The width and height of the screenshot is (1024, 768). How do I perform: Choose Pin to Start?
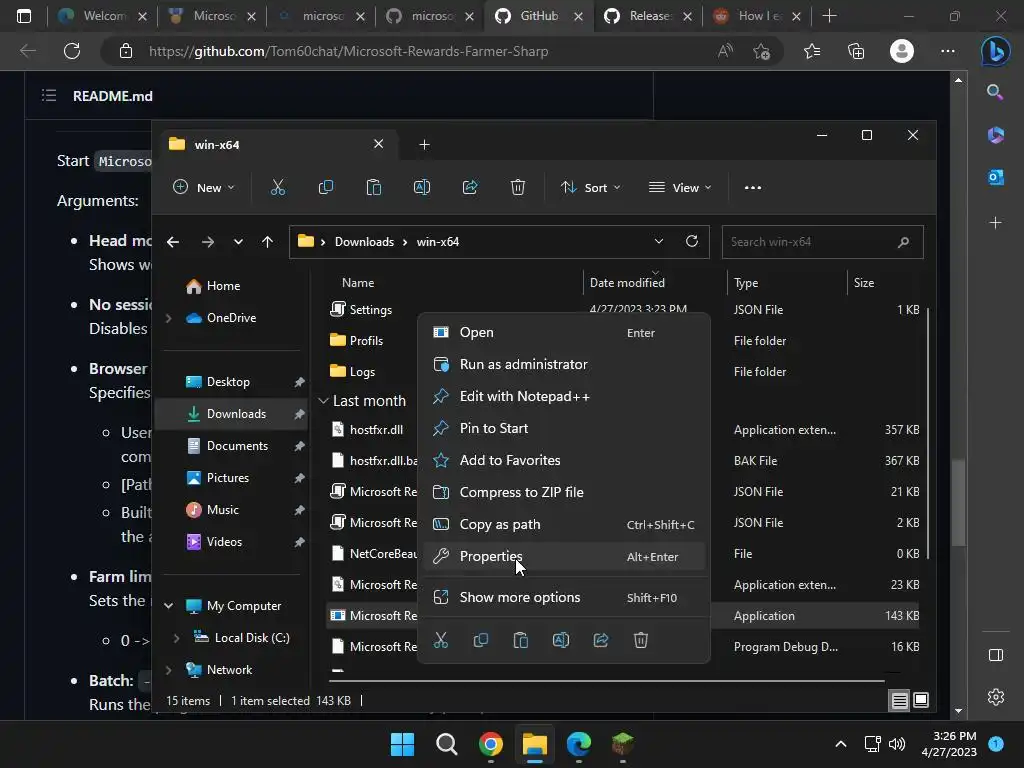564,428
